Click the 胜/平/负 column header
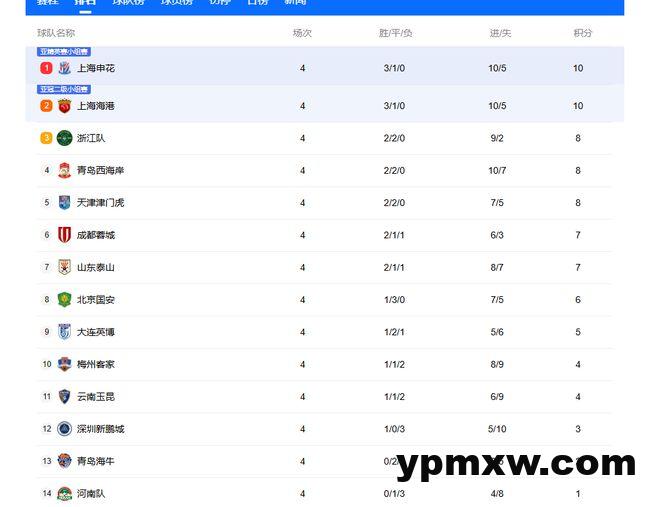 tap(395, 33)
